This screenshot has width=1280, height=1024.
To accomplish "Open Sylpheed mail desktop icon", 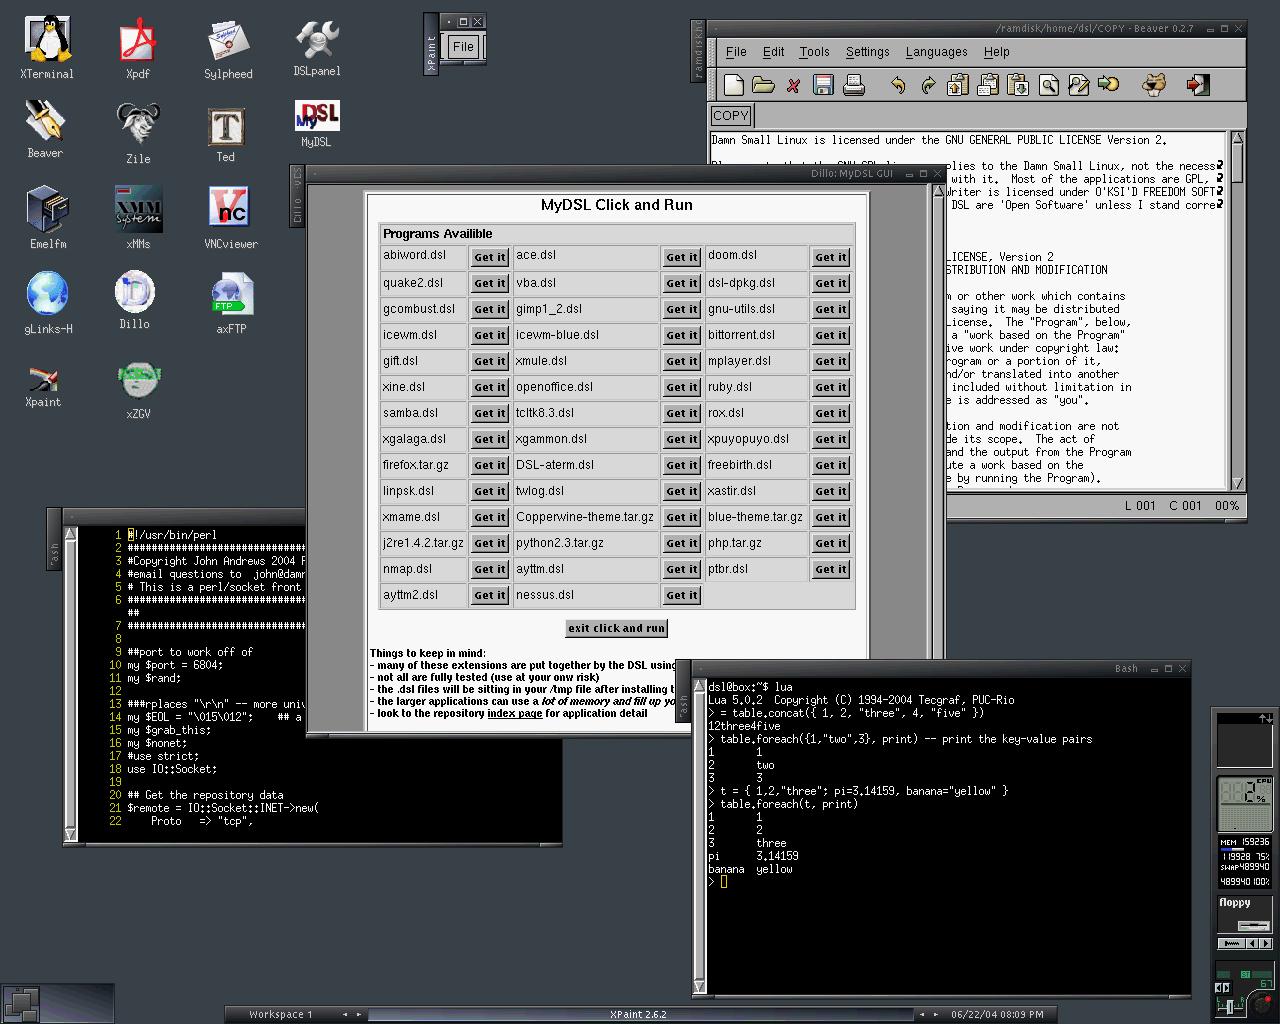I will pos(228,48).
